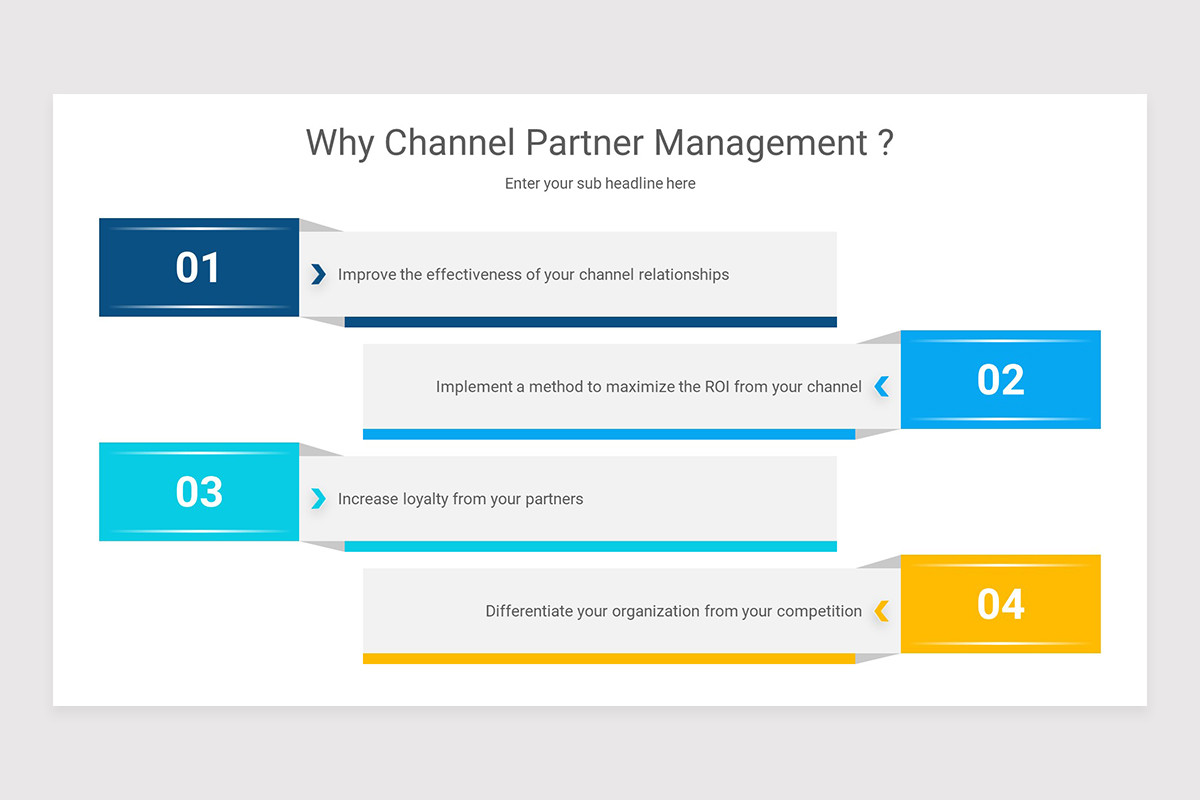
Task: Click the chevron arrow beside item 01
Action: 319,271
